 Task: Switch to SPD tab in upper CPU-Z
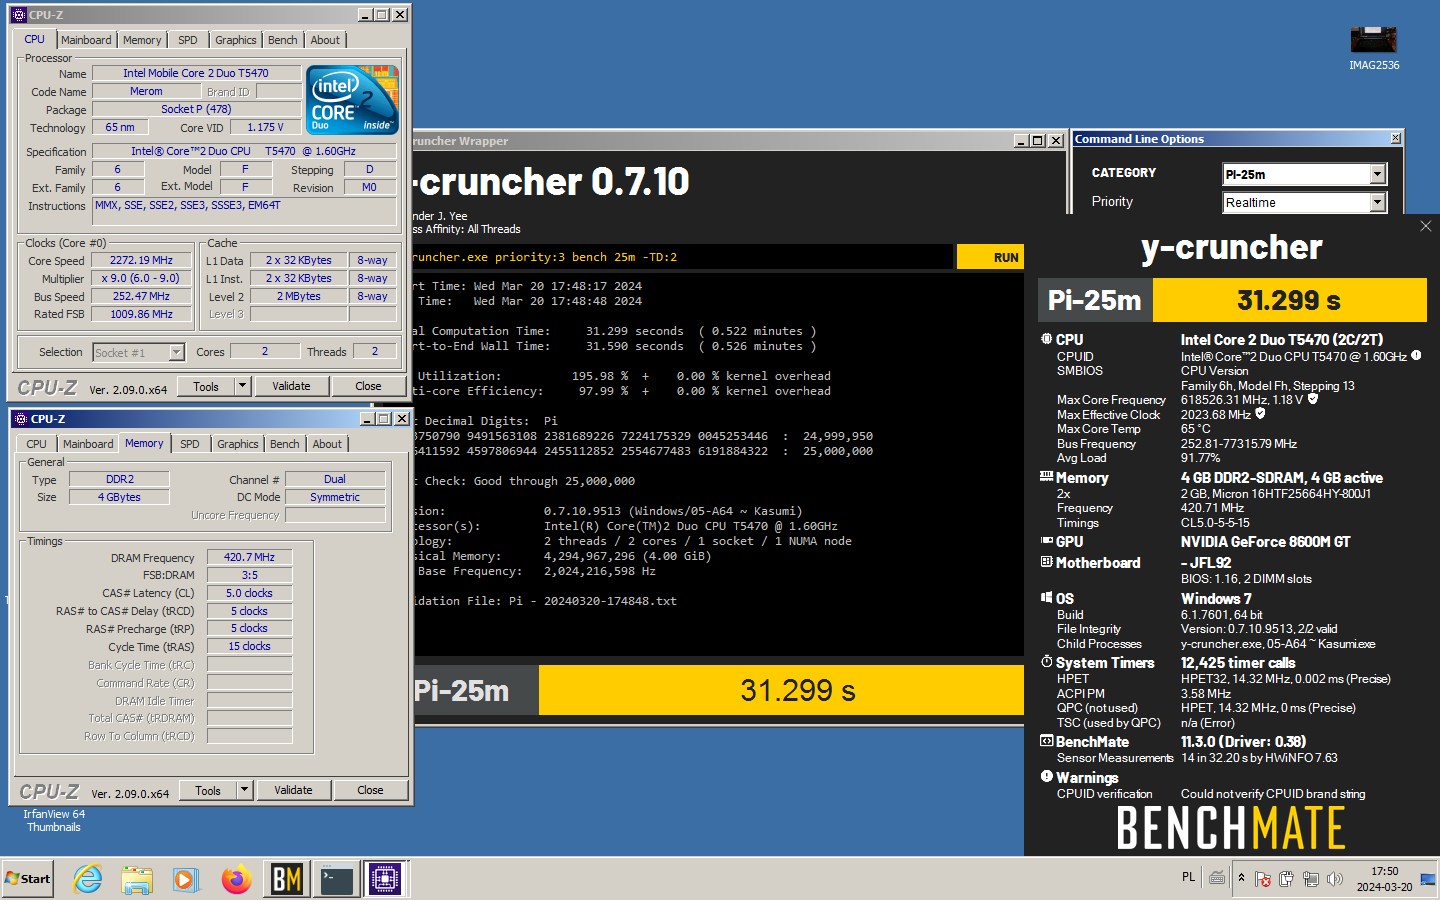coord(187,40)
